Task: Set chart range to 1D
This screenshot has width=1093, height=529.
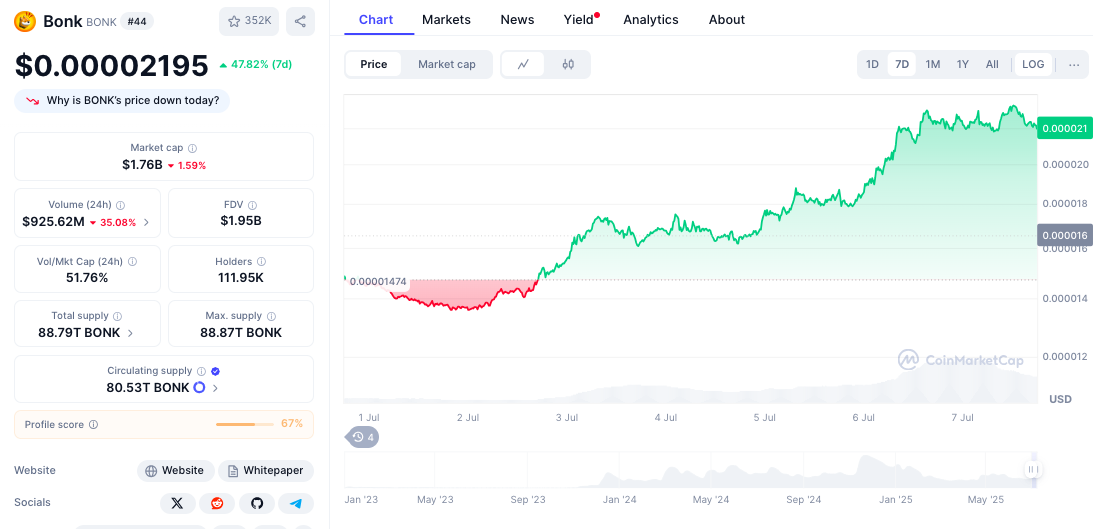Action: click(x=872, y=64)
